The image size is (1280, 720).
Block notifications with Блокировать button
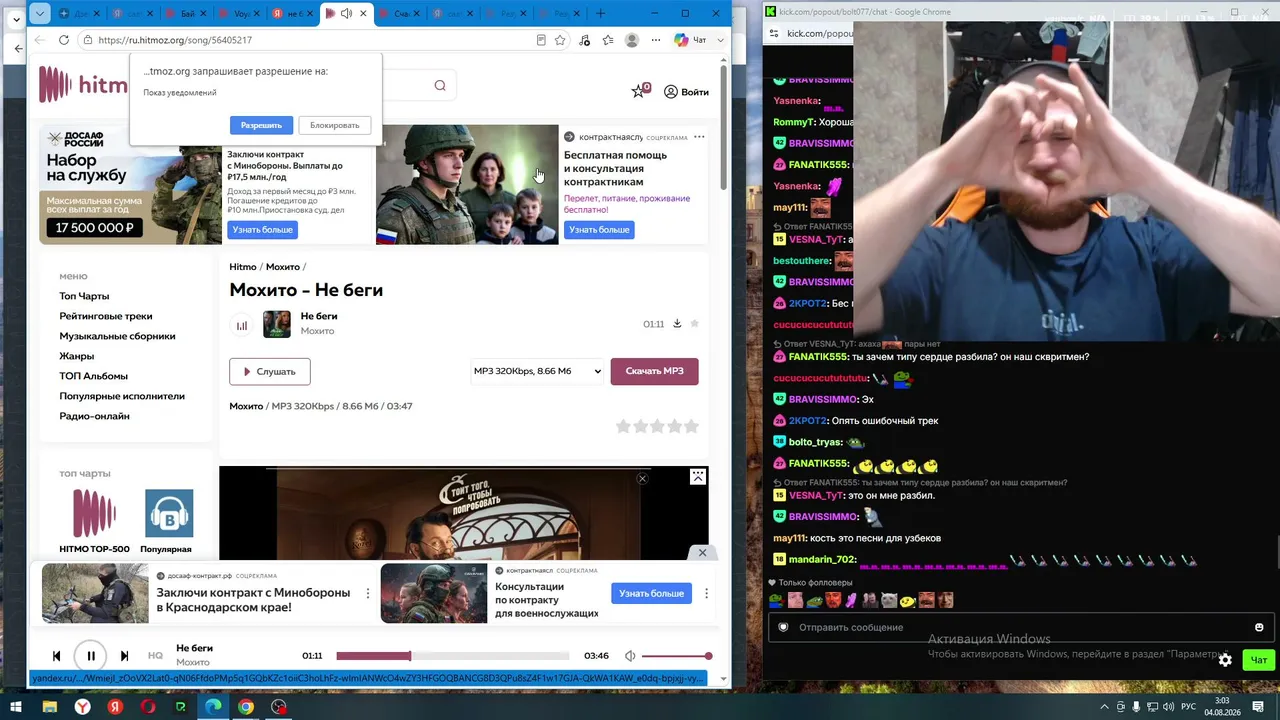(334, 125)
